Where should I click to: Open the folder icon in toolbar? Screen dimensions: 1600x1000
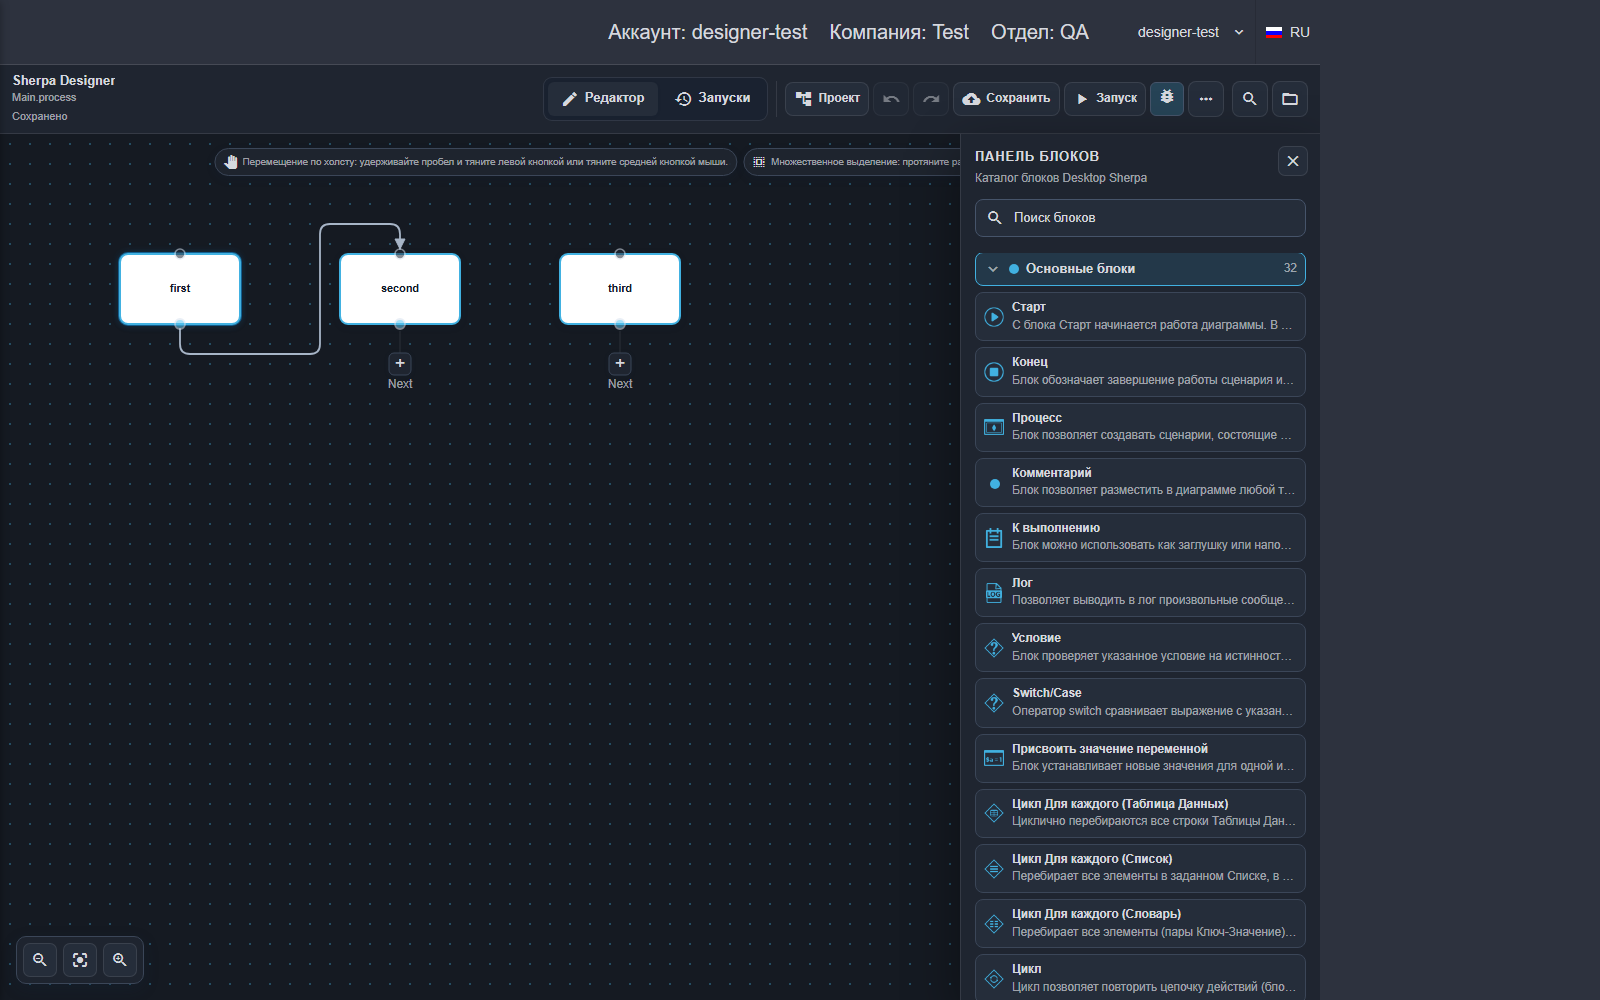tap(1290, 99)
